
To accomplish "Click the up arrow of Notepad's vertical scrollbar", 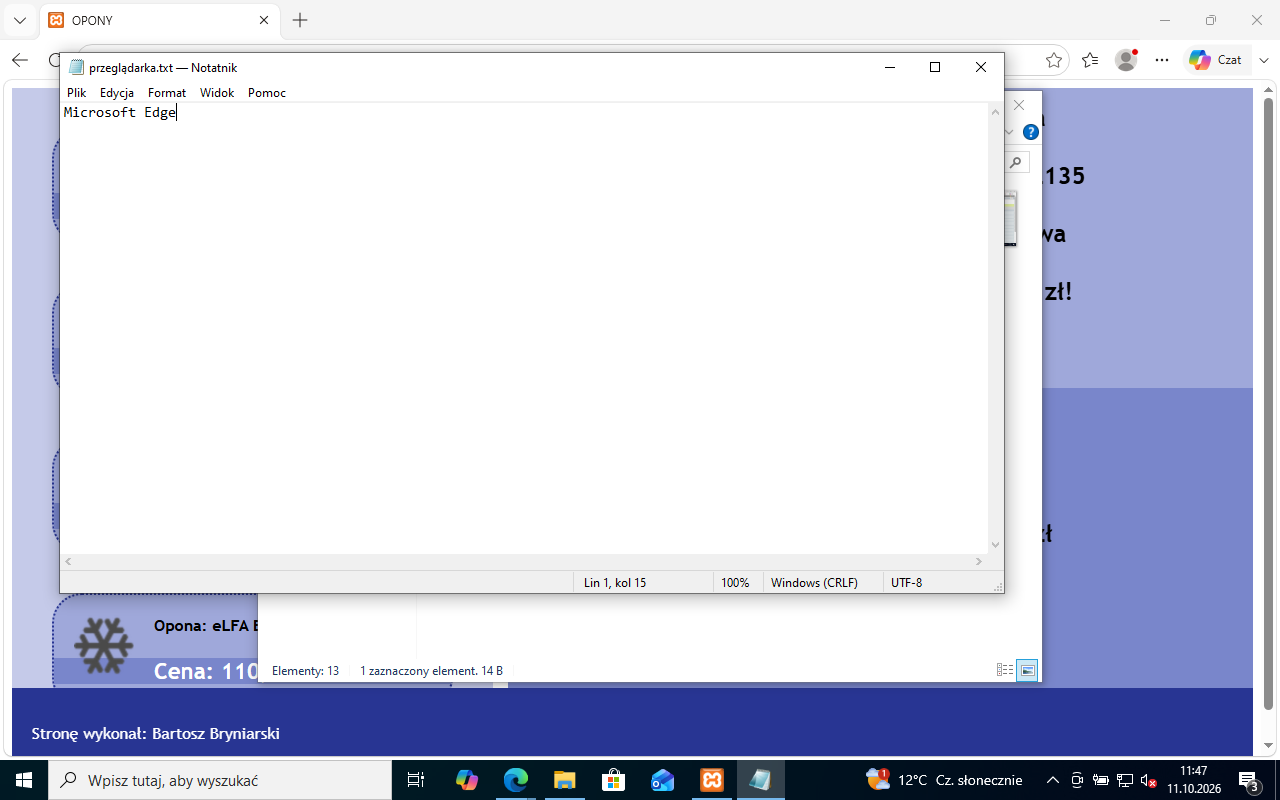I will click(x=995, y=111).
